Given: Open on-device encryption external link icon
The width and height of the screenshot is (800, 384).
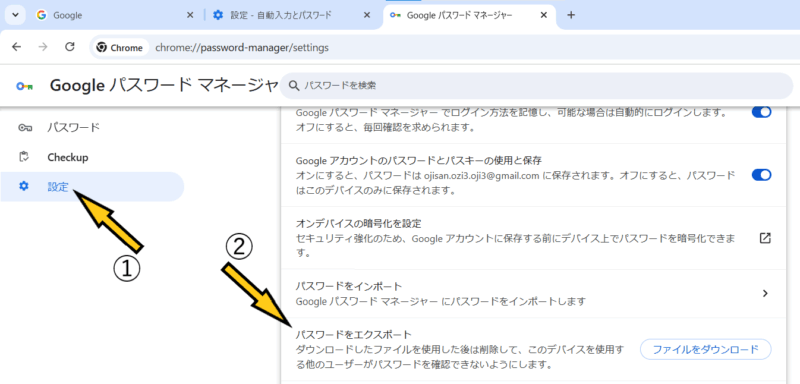Looking at the screenshot, I should pyautogui.click(x=764, y=238).
